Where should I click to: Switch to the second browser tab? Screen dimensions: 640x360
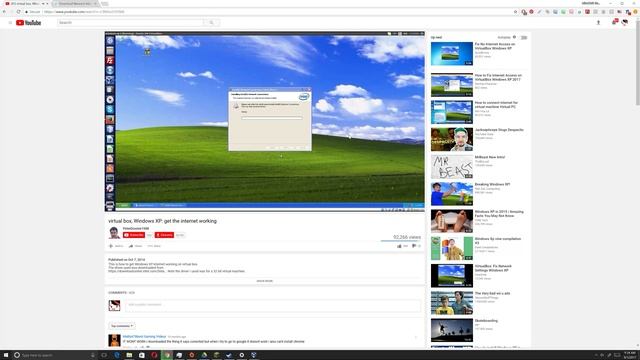pos(76,4)
